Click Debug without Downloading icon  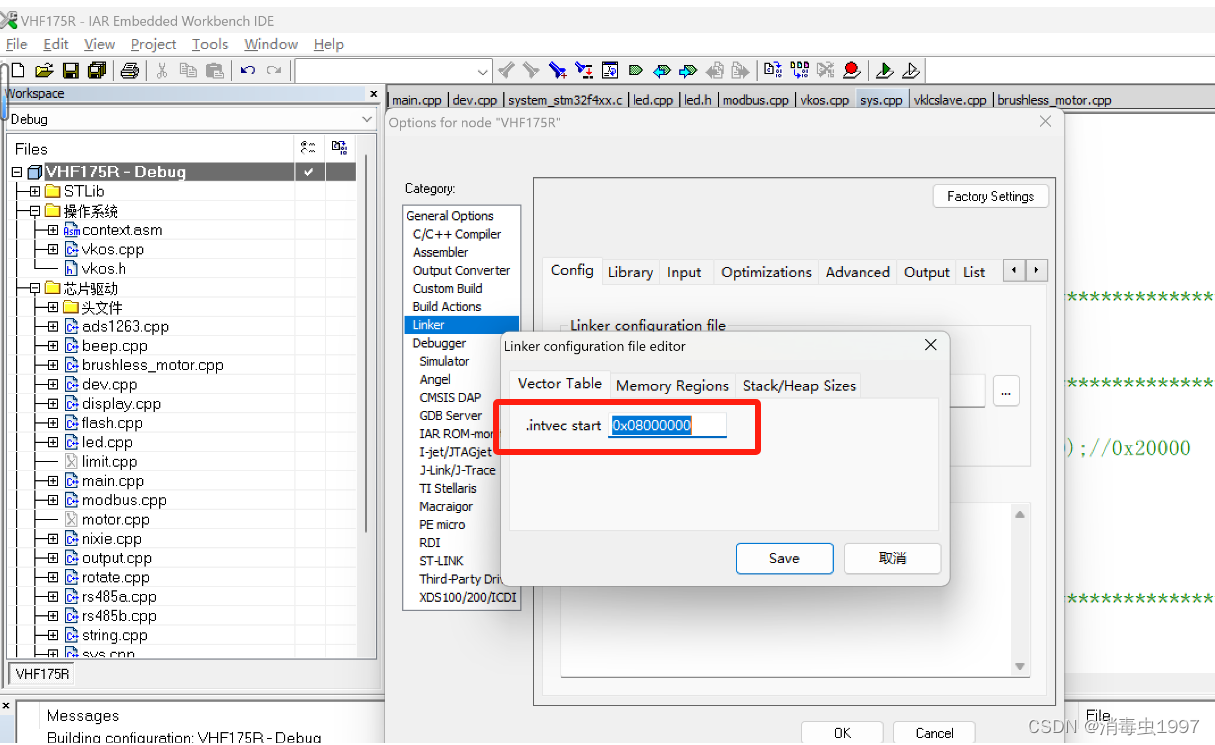pos(911,70)
